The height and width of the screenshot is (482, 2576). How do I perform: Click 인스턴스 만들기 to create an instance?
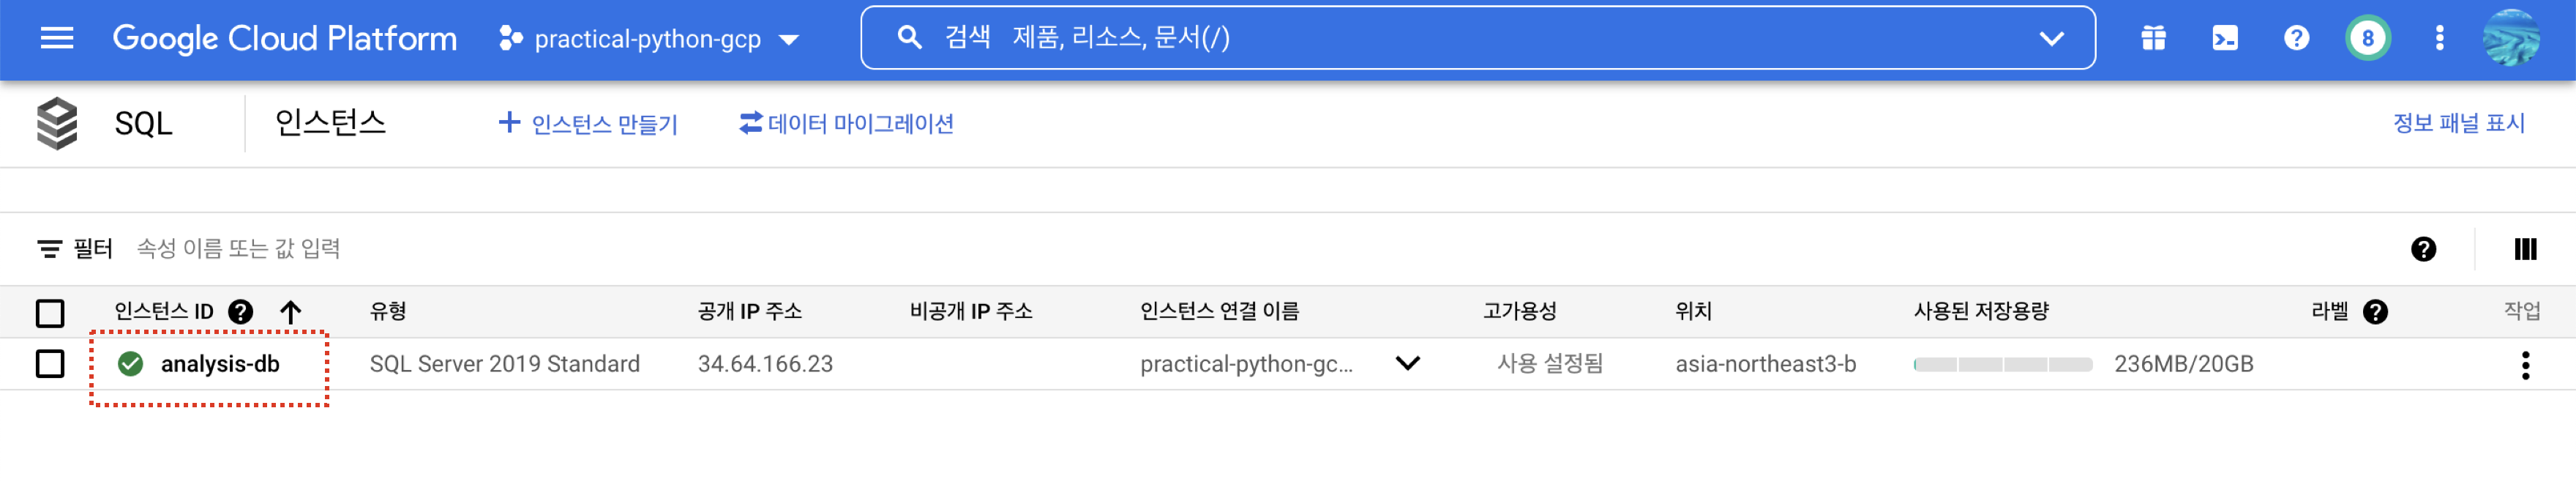[588, 124]
